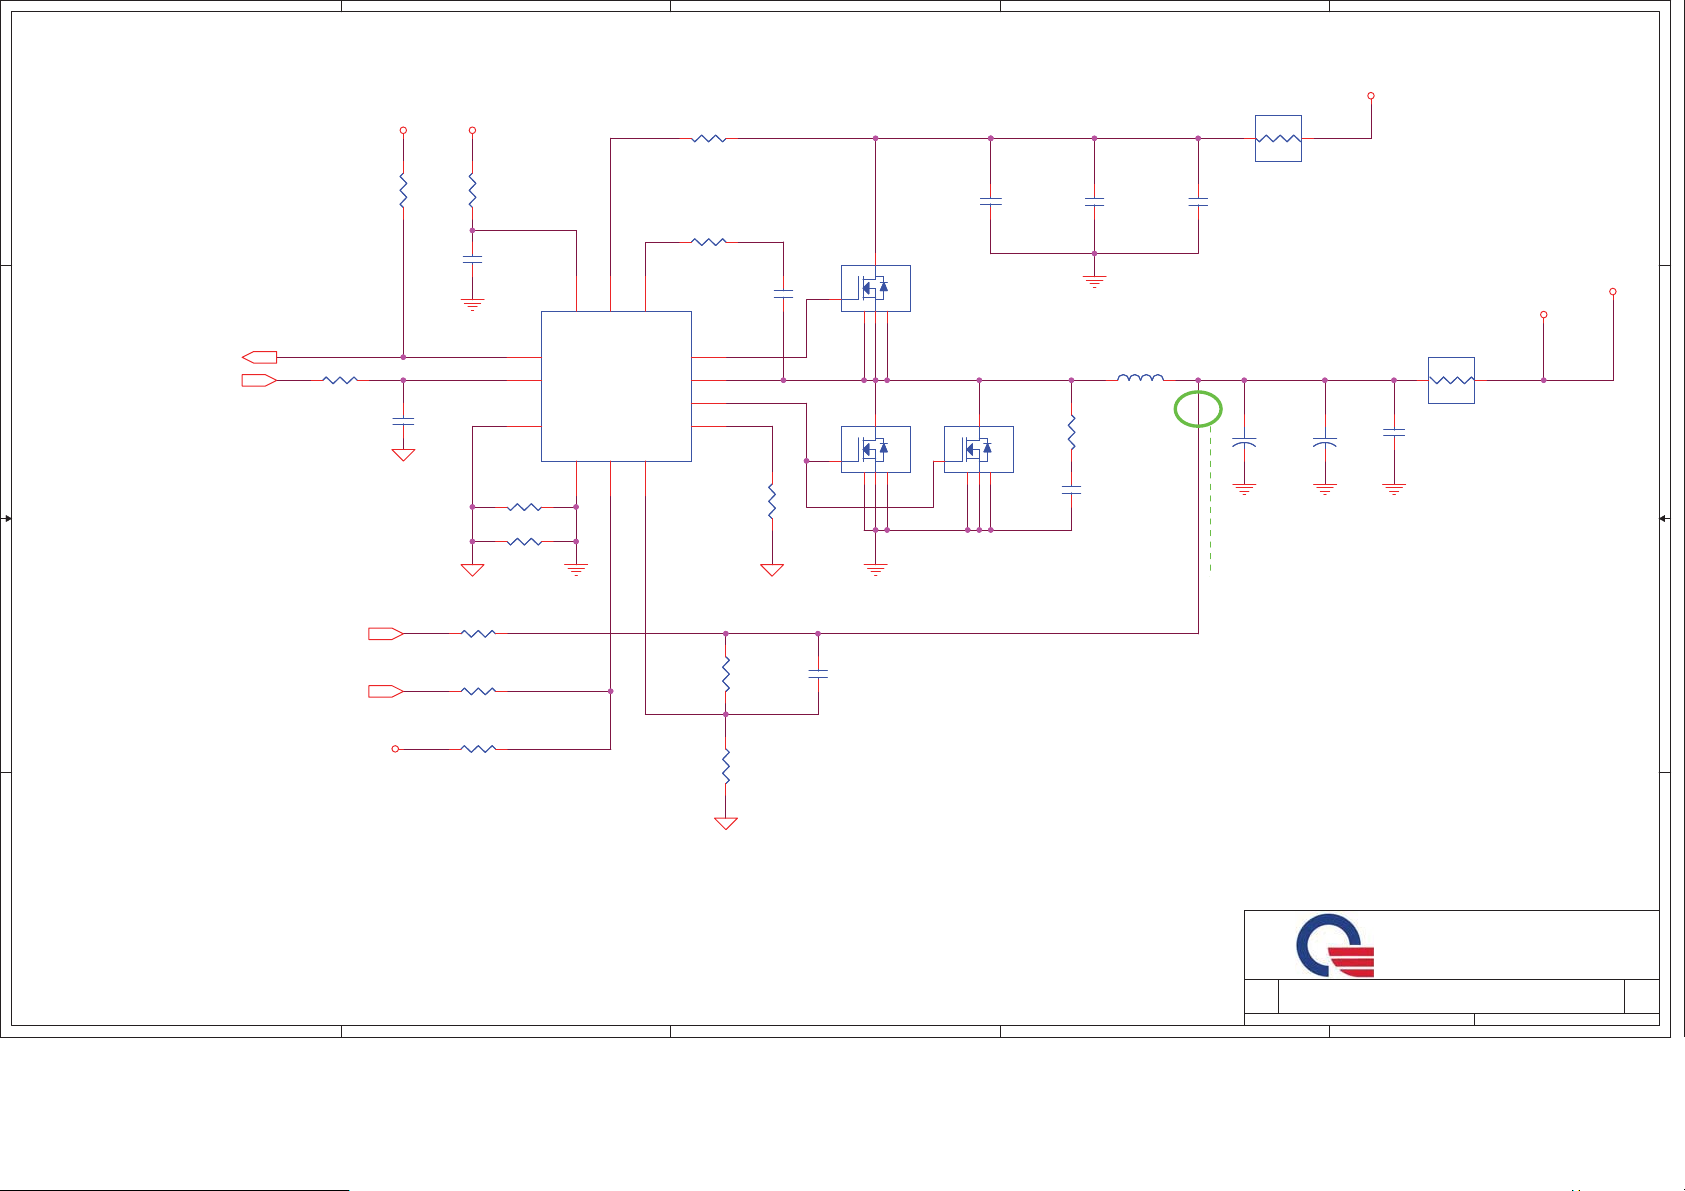Click ground symbol beneath the top capacitor bank
The height and width of the screenshot is (1191, 1685).
point(1094,281)
